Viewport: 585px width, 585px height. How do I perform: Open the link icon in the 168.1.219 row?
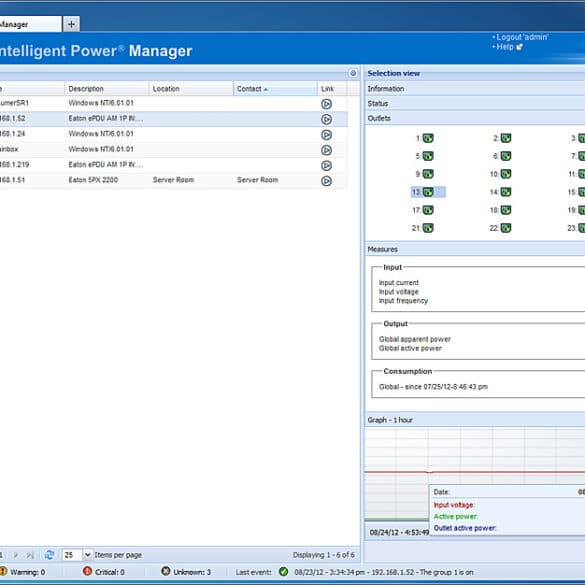[326, 165]
